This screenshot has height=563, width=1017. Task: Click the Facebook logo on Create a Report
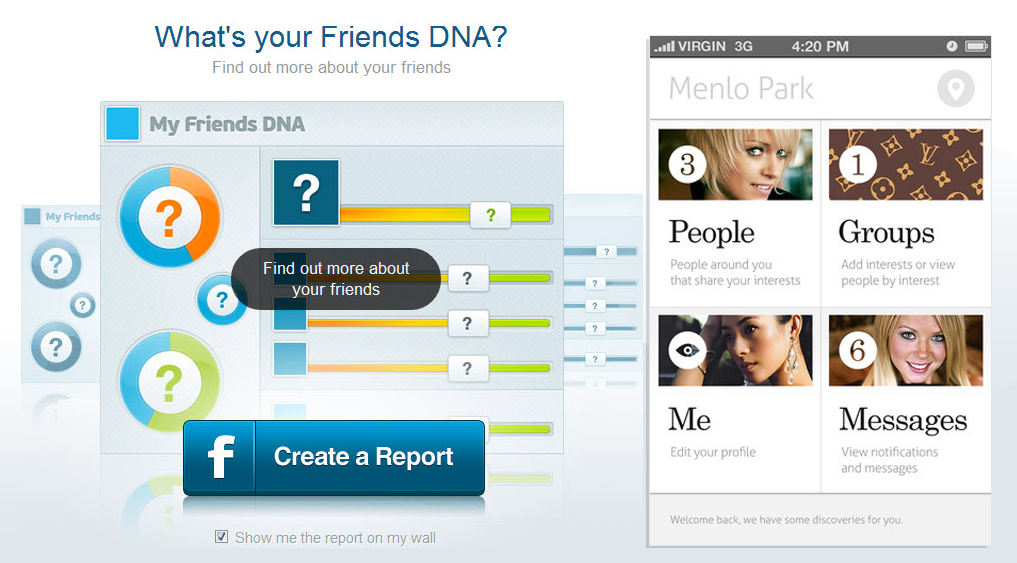pos(220,458)
